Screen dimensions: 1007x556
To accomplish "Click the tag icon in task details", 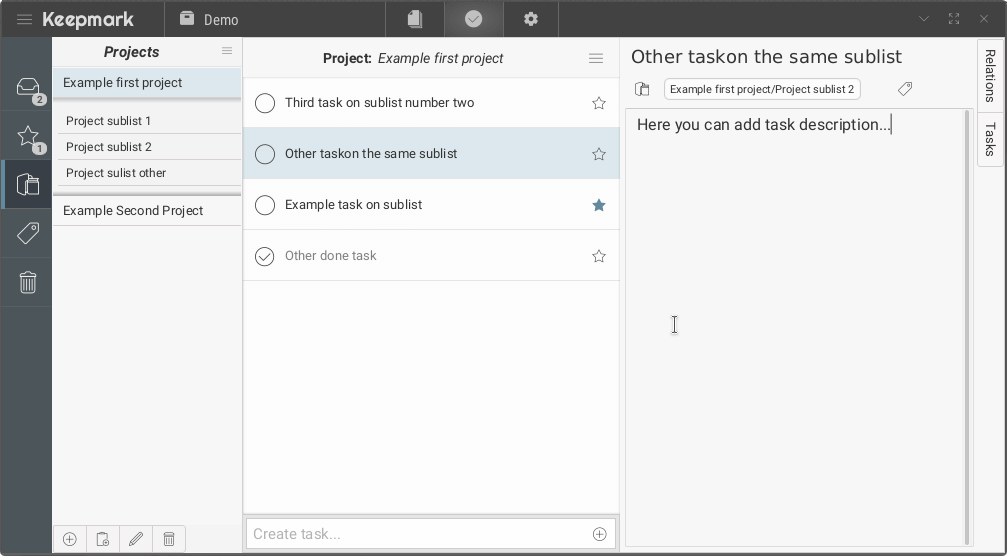I will click(x=905, y=89).
